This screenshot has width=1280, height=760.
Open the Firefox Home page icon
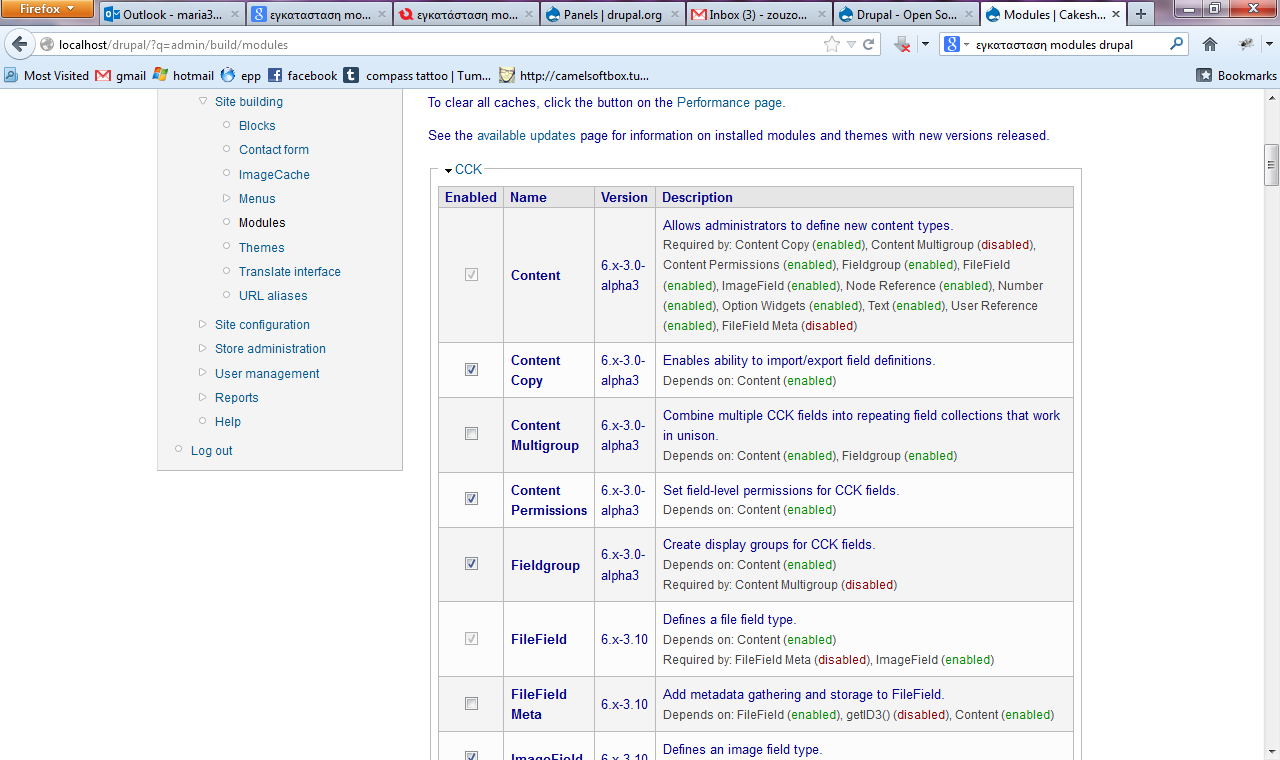point(1210,44)
